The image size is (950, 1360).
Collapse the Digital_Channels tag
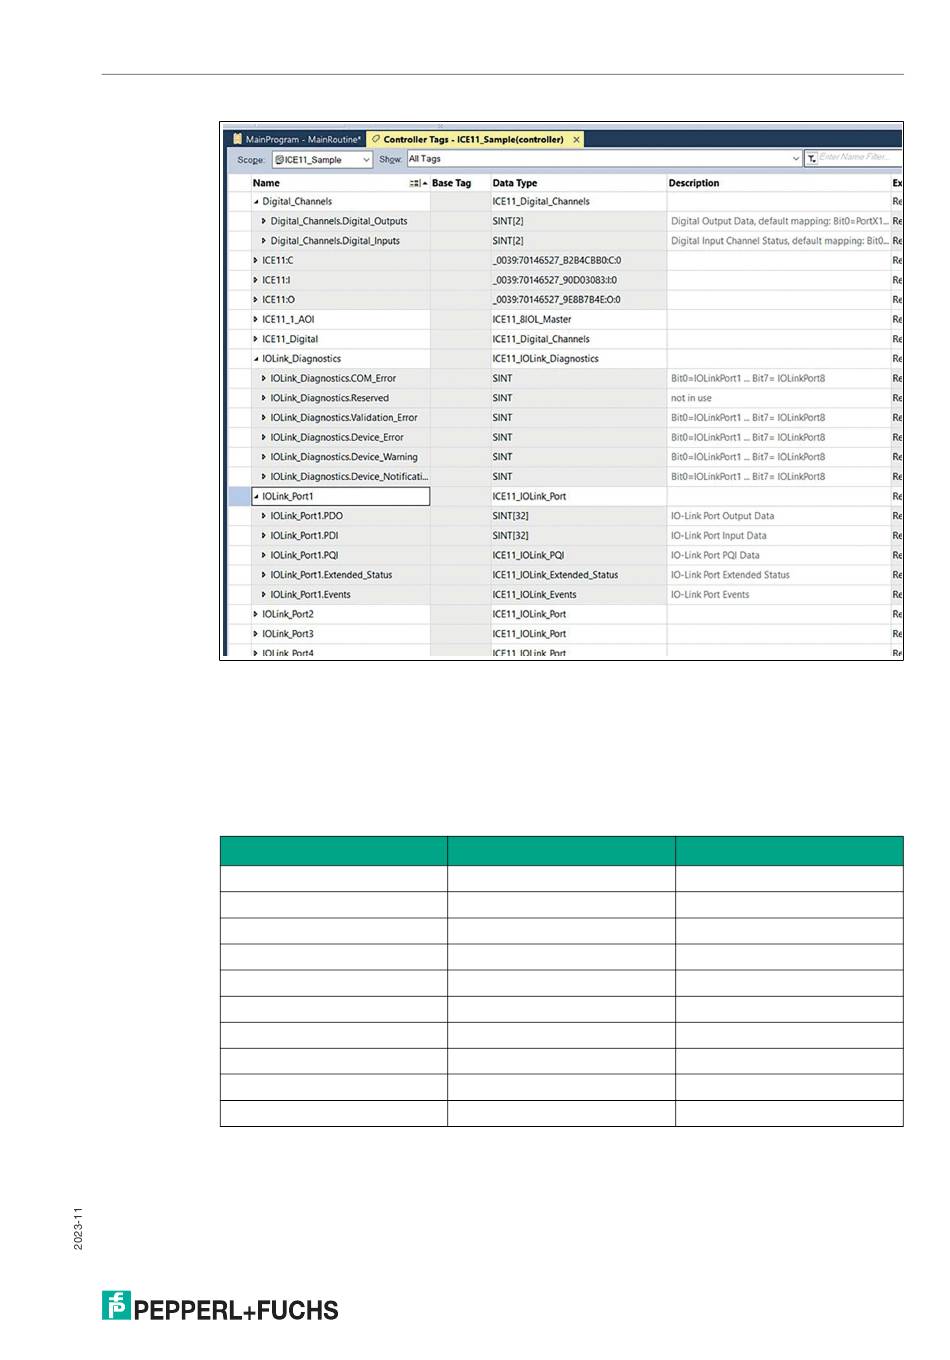coord(256,202)
